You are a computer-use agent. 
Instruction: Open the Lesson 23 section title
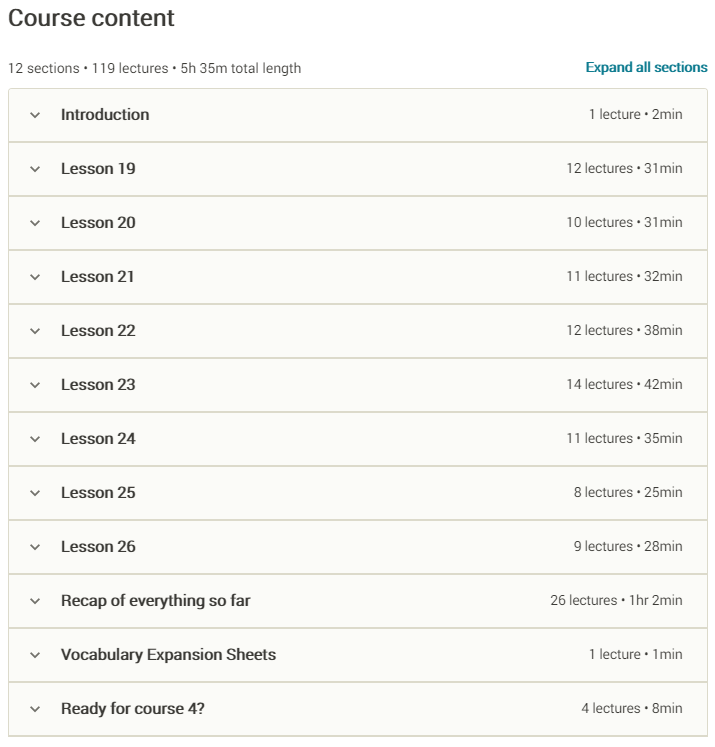click(98, 384)
